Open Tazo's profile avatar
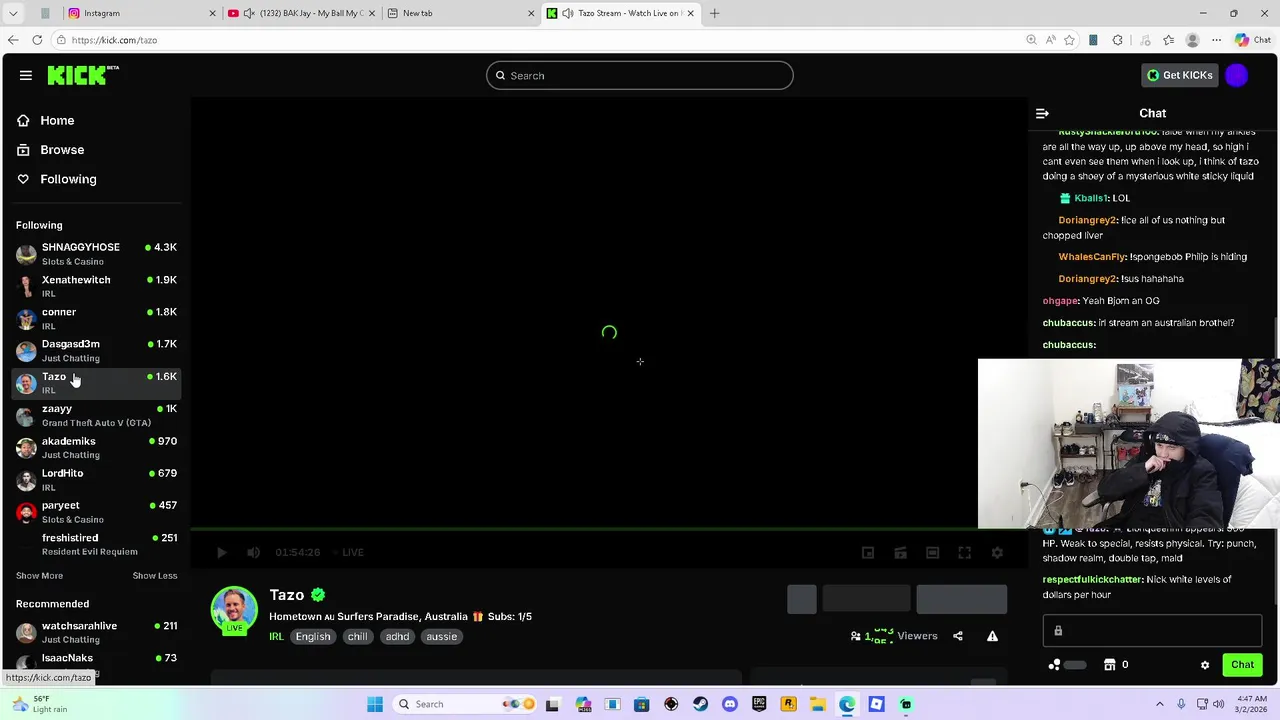The height and width of the screenshot is (720, 1280). click(x=234, y=610)
